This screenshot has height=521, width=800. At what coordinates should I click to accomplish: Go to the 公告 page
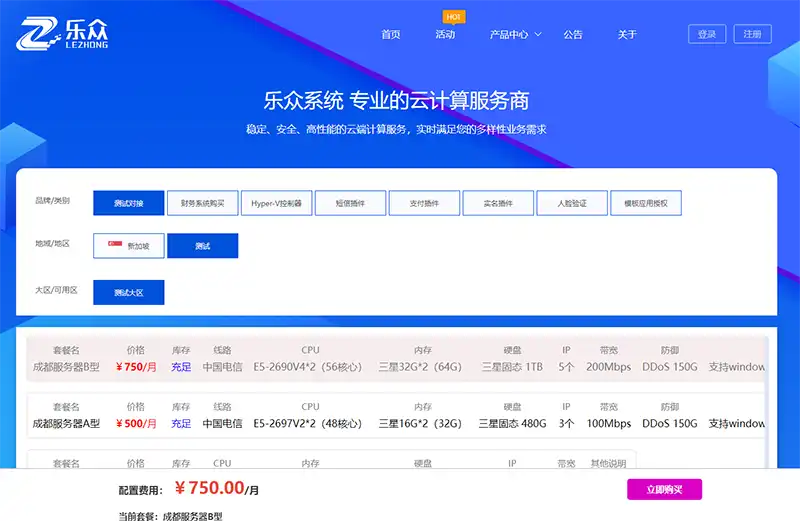[x=573, y=34]
